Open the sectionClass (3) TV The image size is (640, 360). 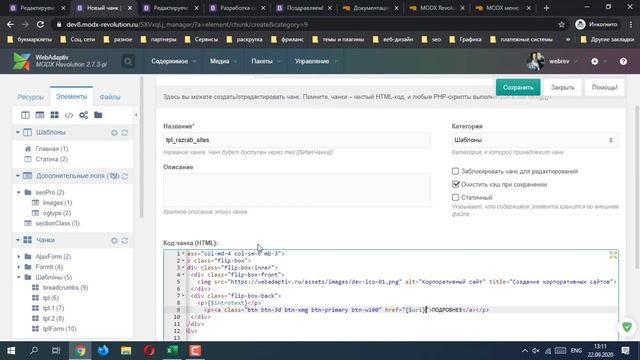click(x=58, y=223)
